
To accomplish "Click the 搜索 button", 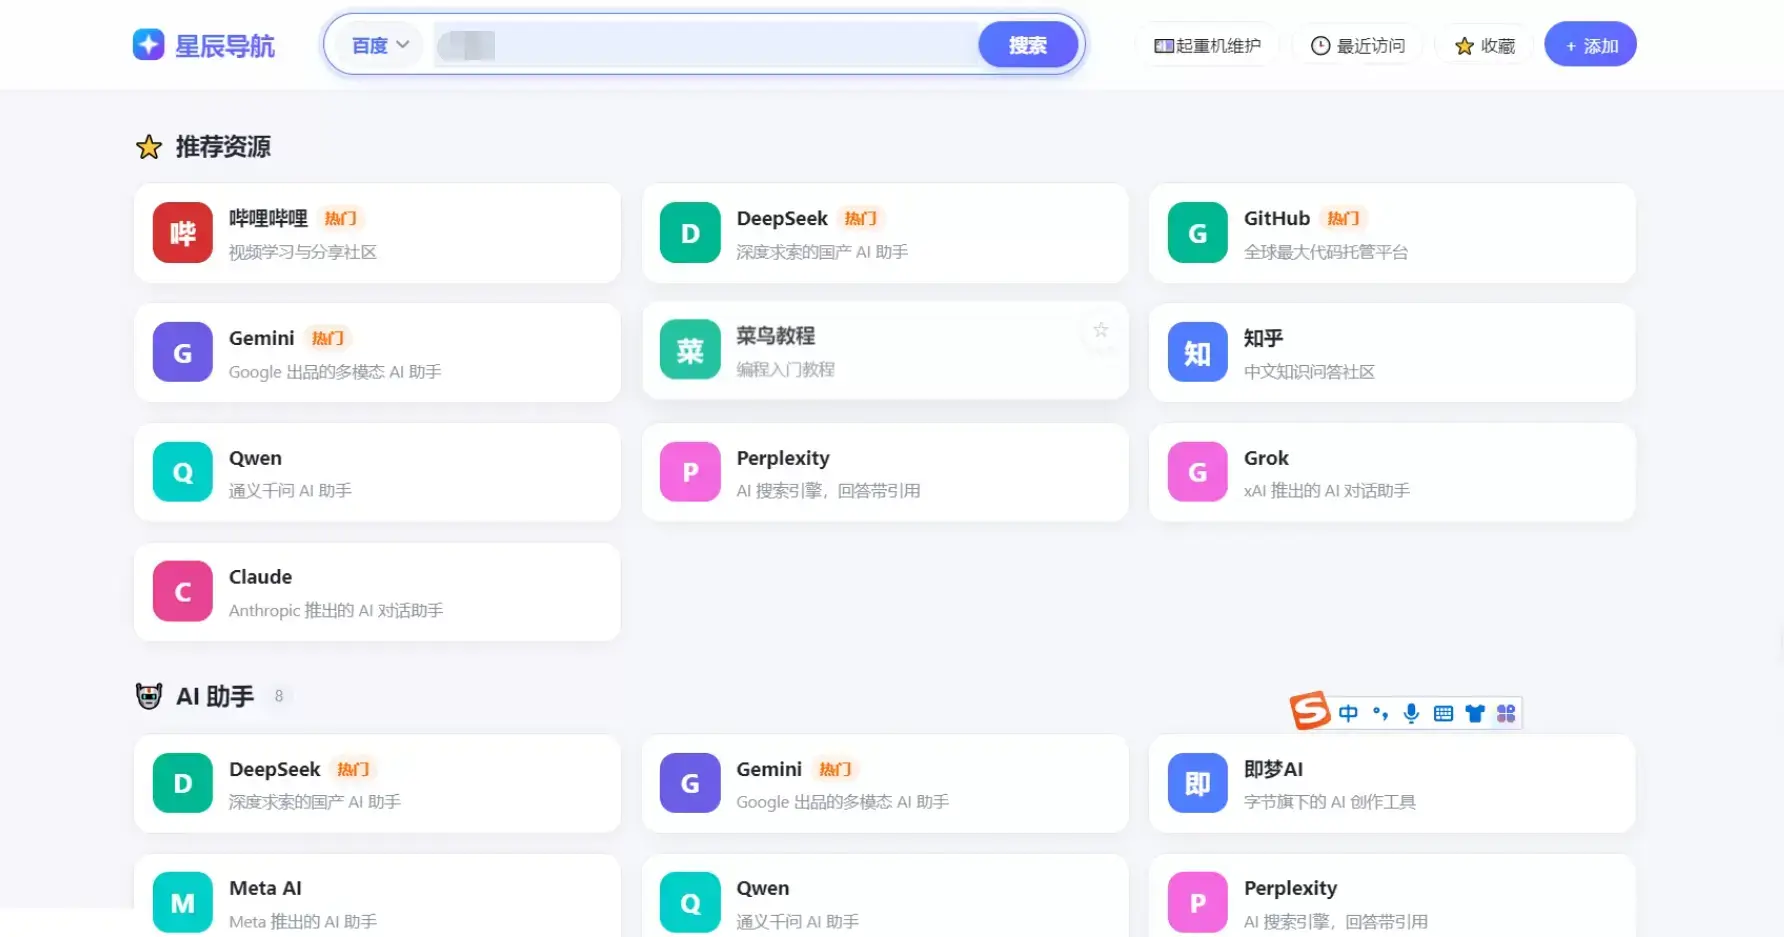I will [1028, 45].
